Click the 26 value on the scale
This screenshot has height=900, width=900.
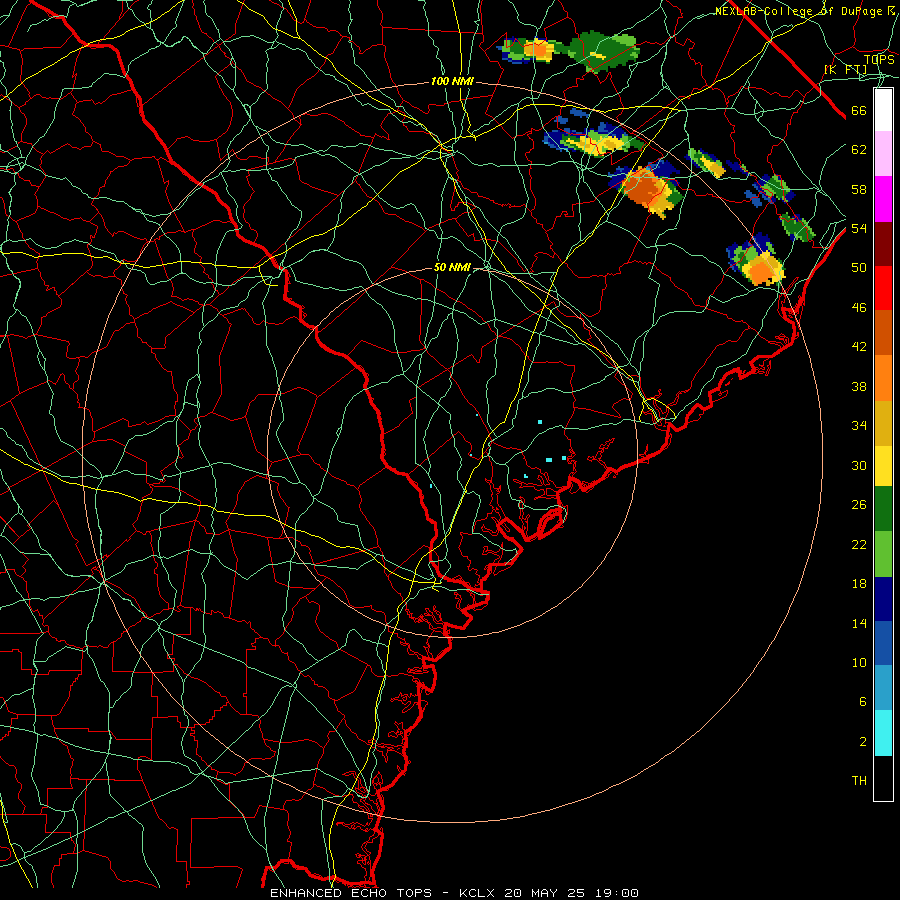coord(859,505)
